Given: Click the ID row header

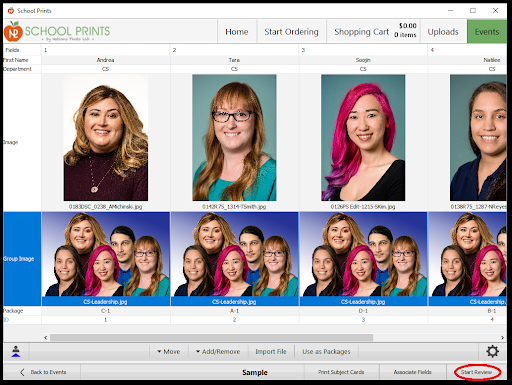Looking at the screenshot, I should click(x=22, y=320).
